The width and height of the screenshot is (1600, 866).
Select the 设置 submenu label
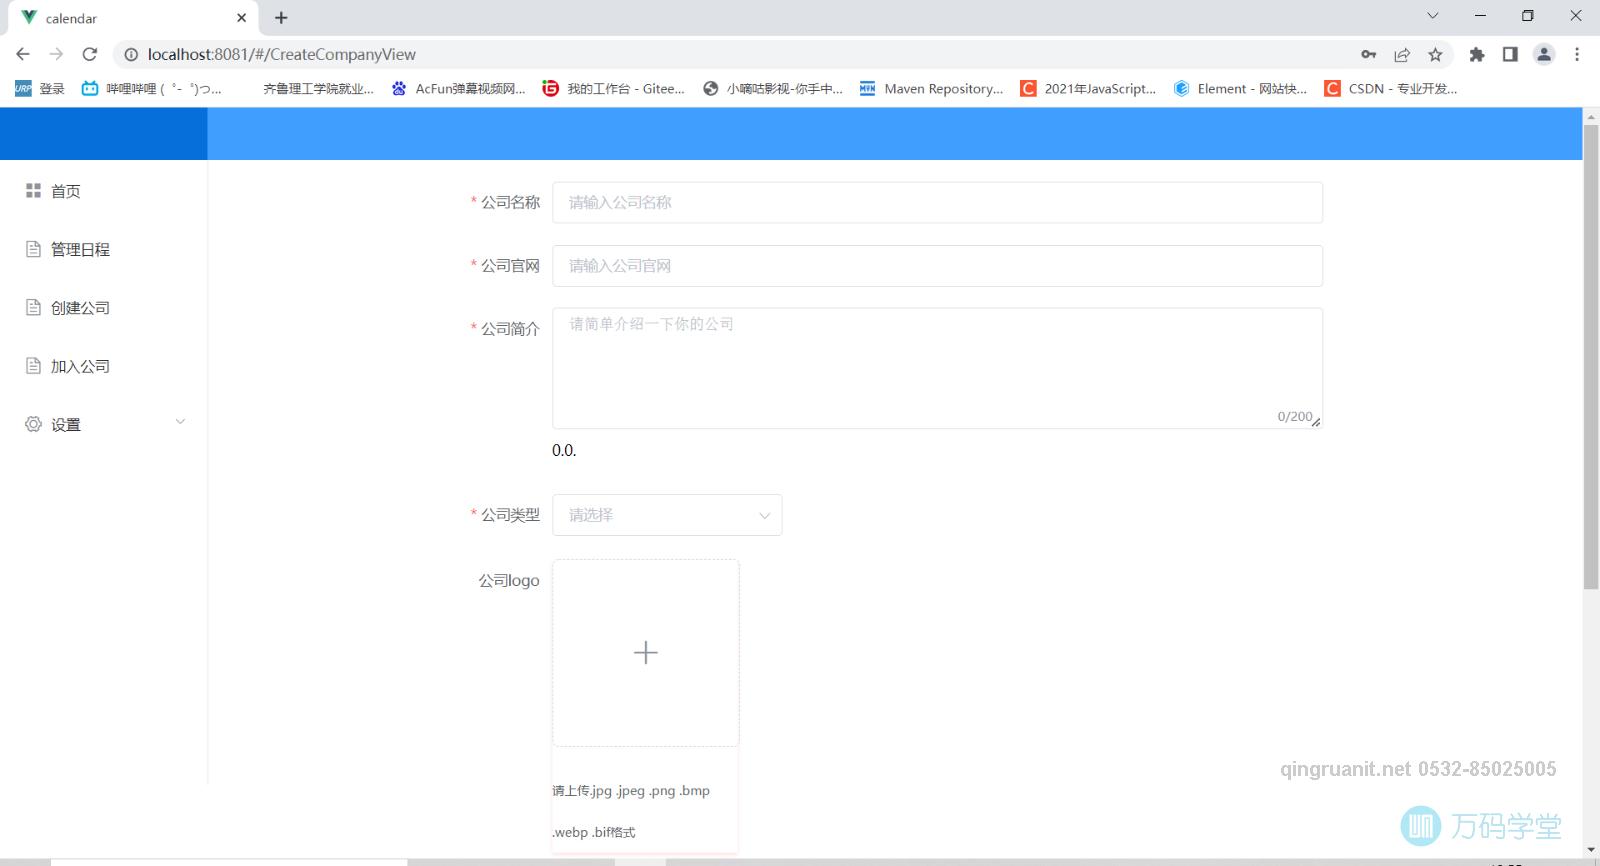[66, 425]
